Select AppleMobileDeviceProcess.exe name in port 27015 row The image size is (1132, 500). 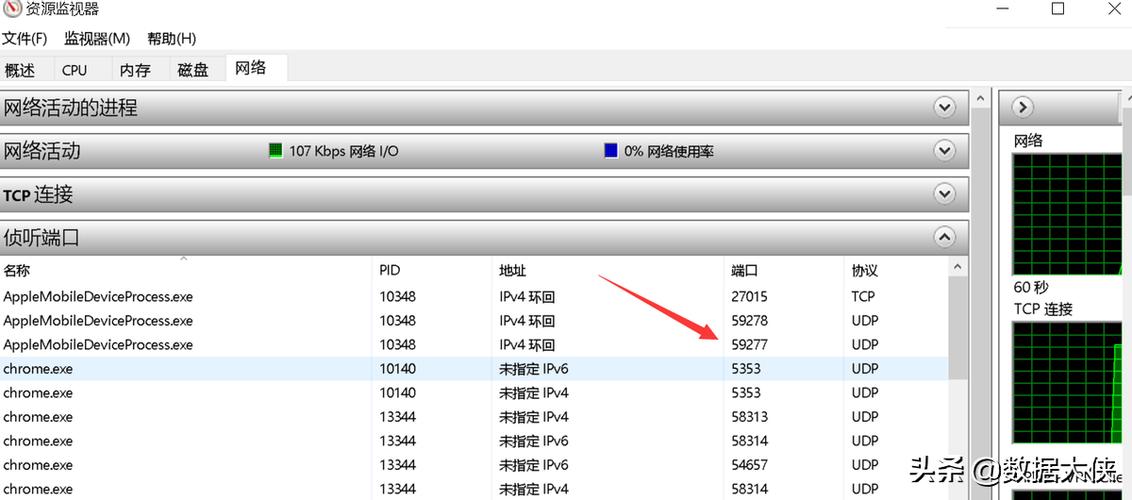98,297
